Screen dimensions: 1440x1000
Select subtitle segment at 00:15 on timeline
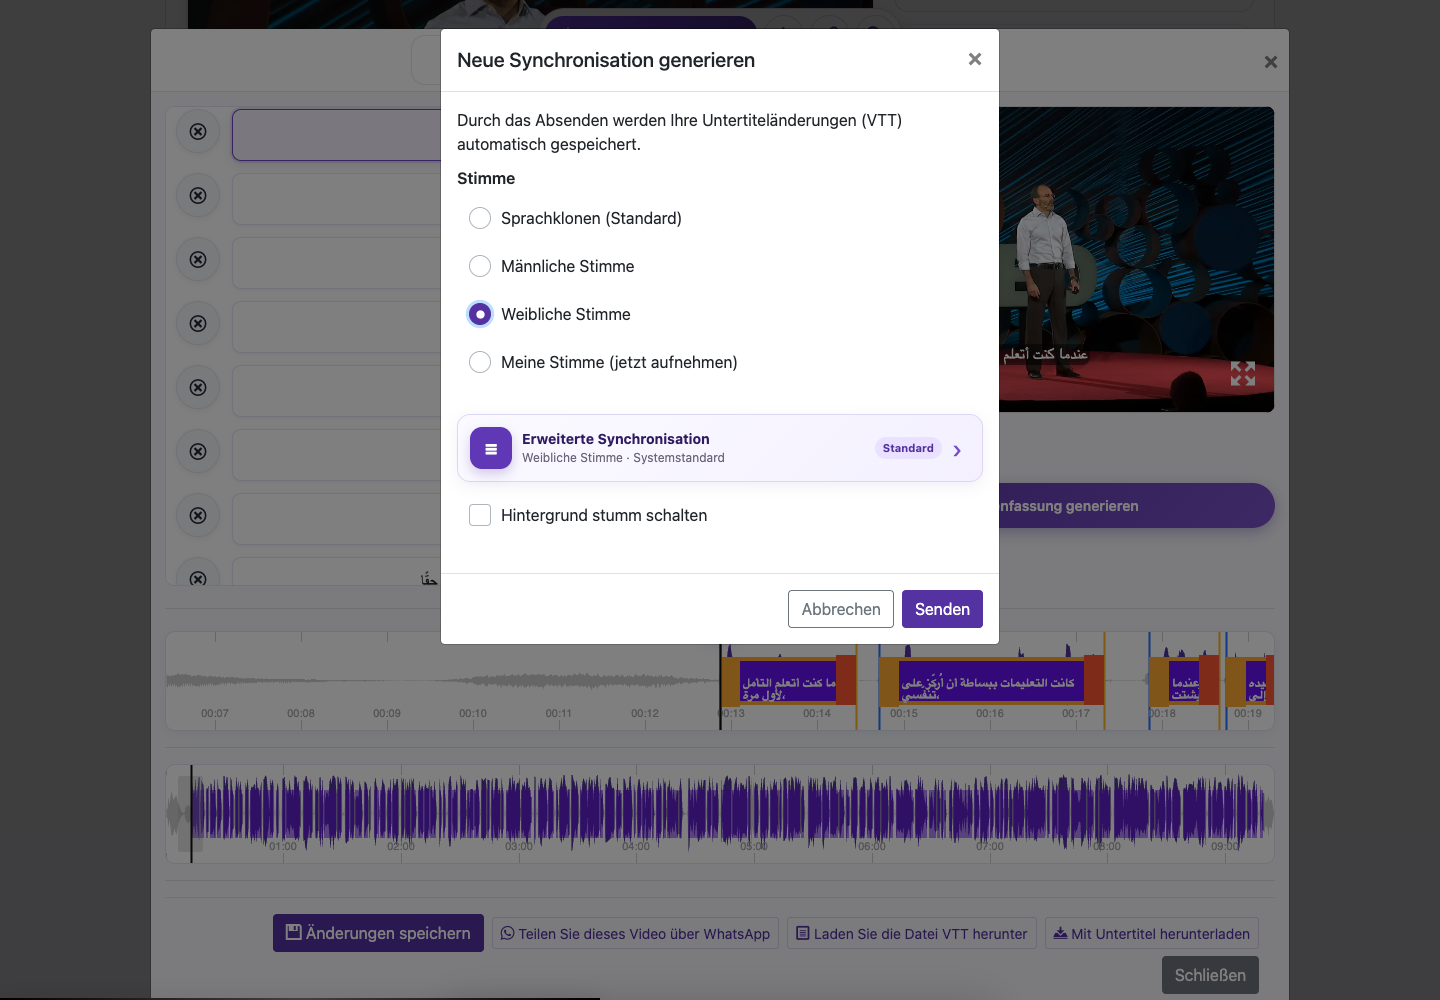pos(991,681)
